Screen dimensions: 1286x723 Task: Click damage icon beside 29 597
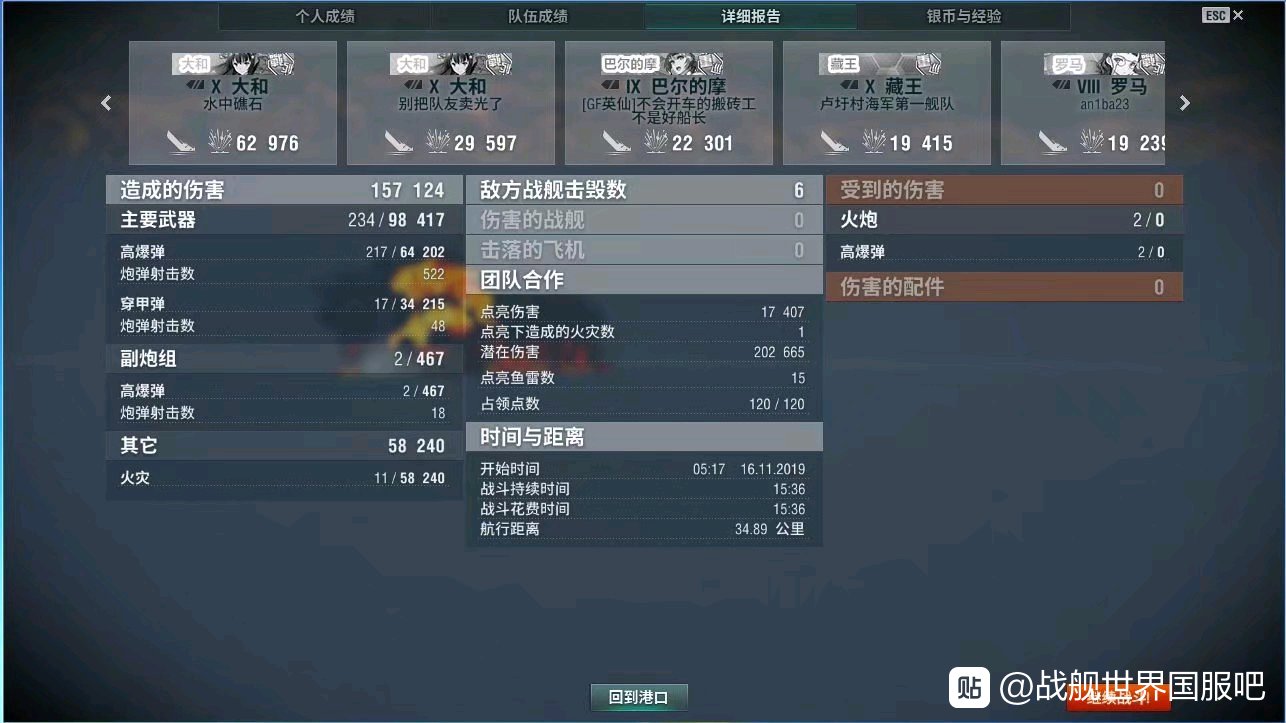437,142
